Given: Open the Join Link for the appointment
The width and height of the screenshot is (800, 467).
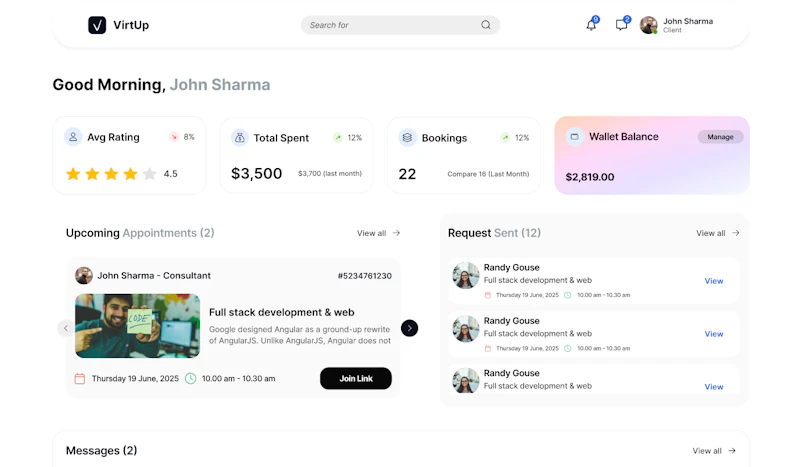Looking at the screenshot, I should 356,378.
